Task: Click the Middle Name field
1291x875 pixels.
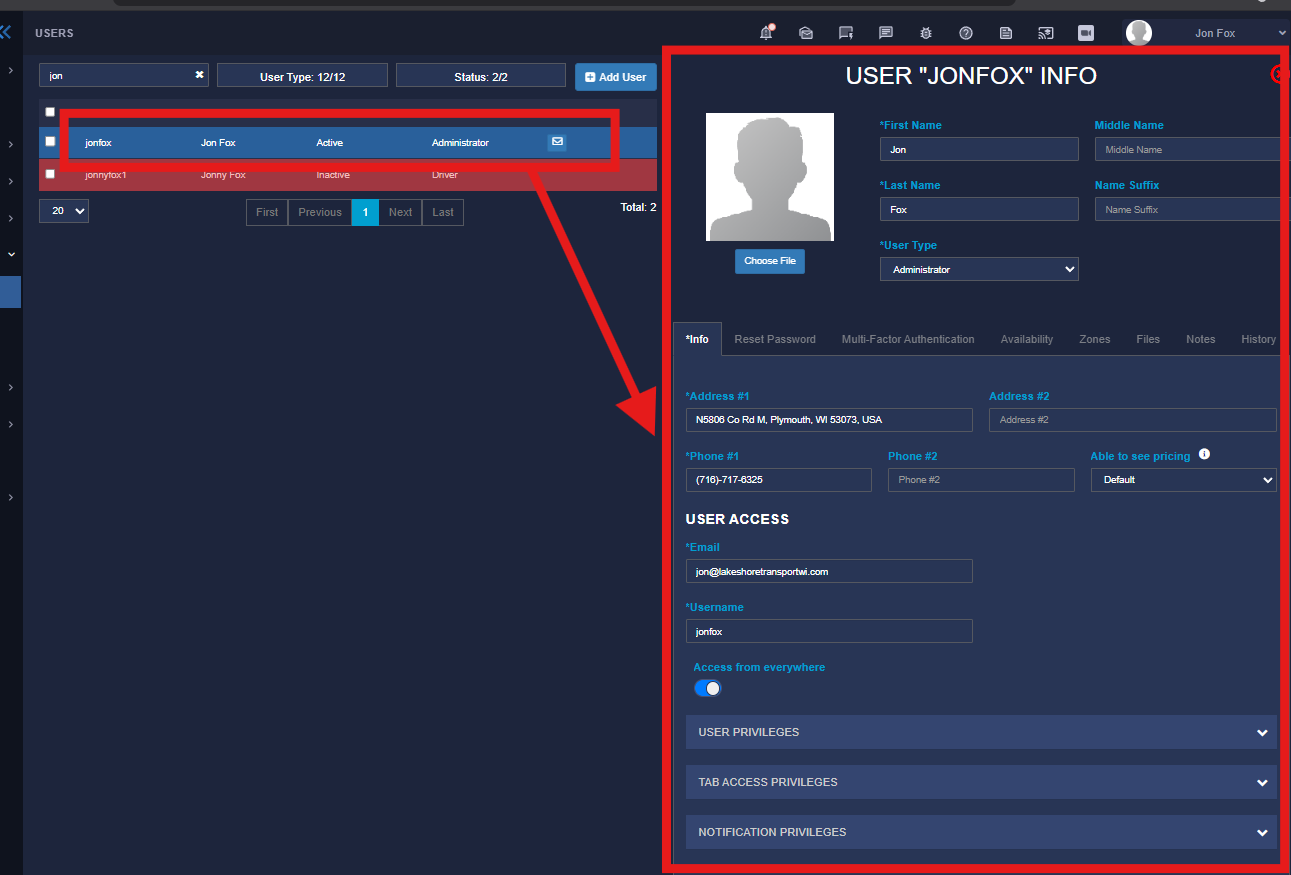Action: (1188, 149)
